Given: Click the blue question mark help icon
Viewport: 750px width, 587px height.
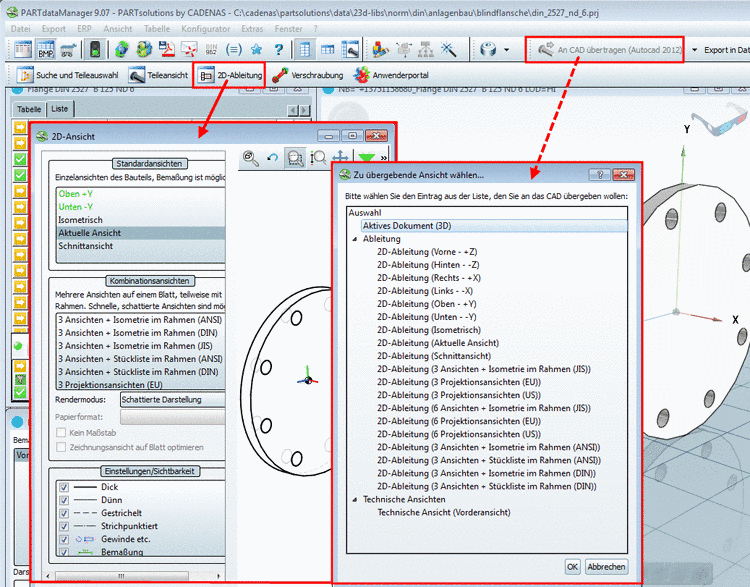Looking at the screenshot, I should pos(279,49).
